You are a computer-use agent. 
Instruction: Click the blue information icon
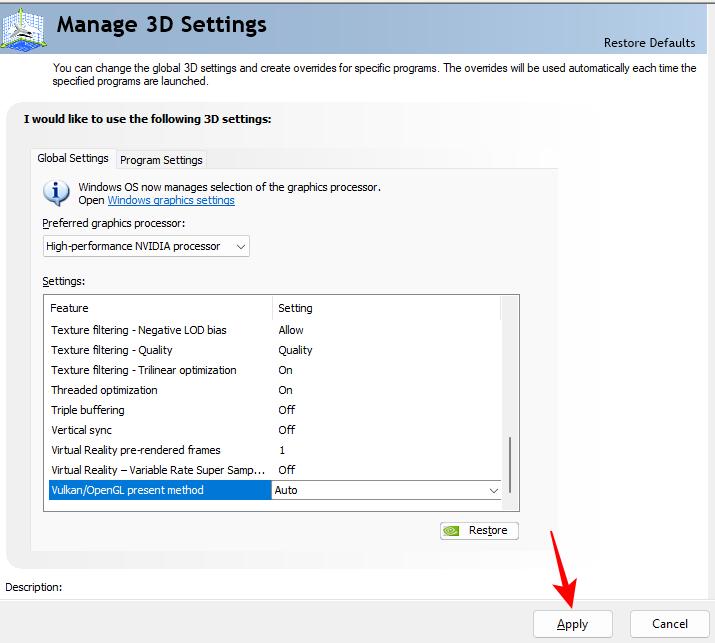[x=59, y=192]
